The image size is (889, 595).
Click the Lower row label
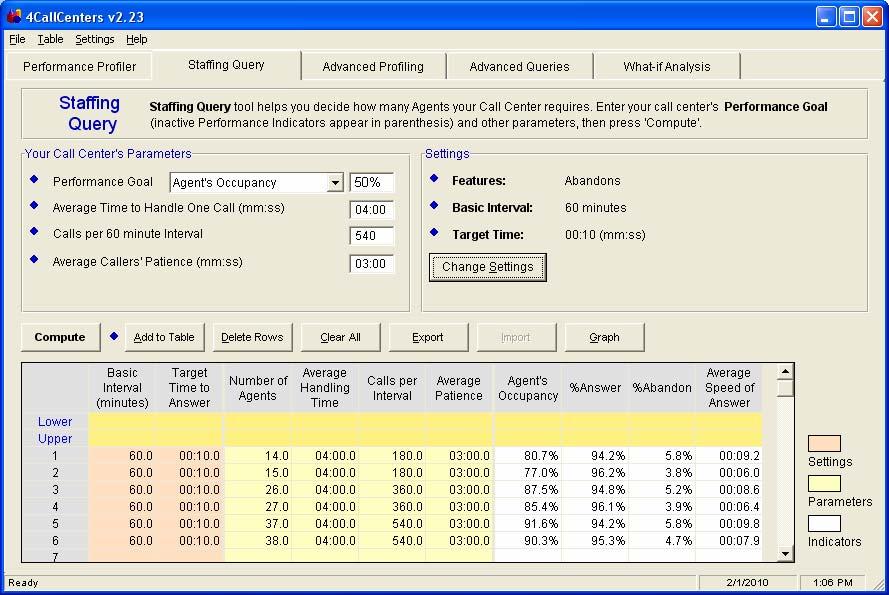click(x=55, y=422)
